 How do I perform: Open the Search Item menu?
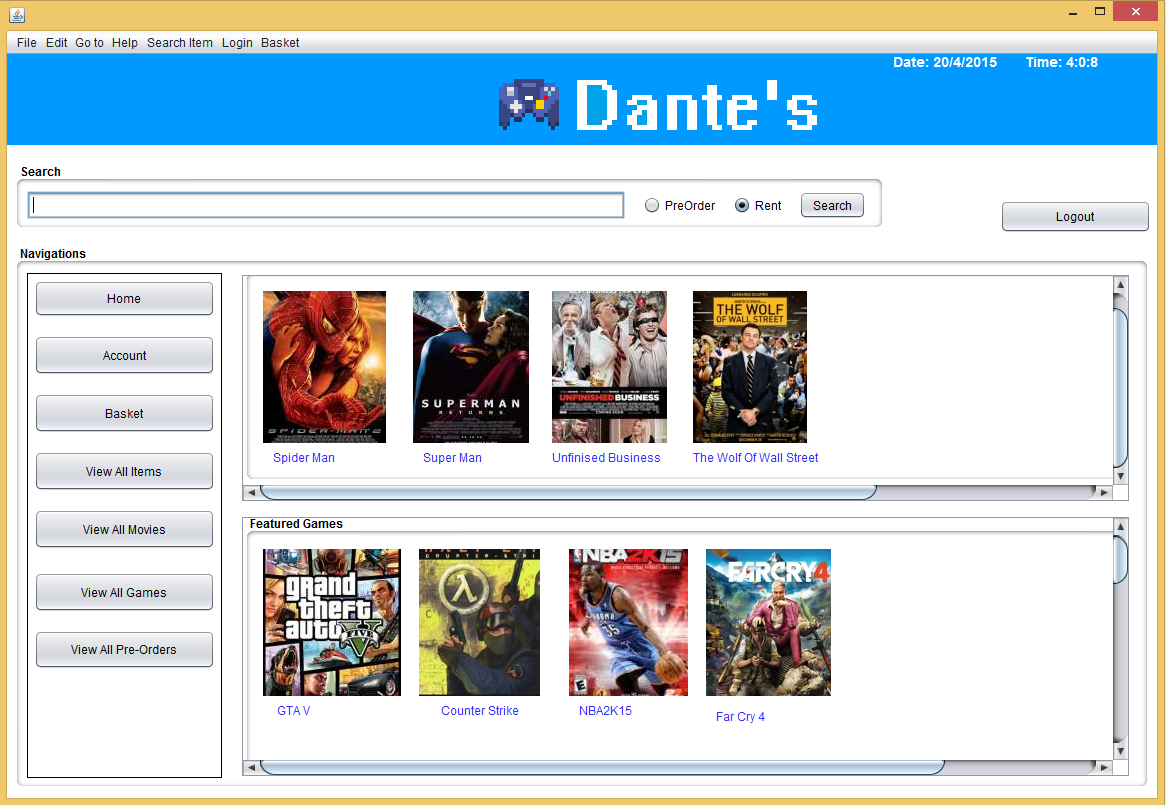[180, 43]
